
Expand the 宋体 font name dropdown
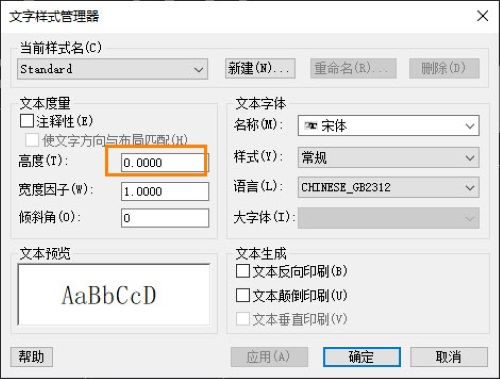388,126
